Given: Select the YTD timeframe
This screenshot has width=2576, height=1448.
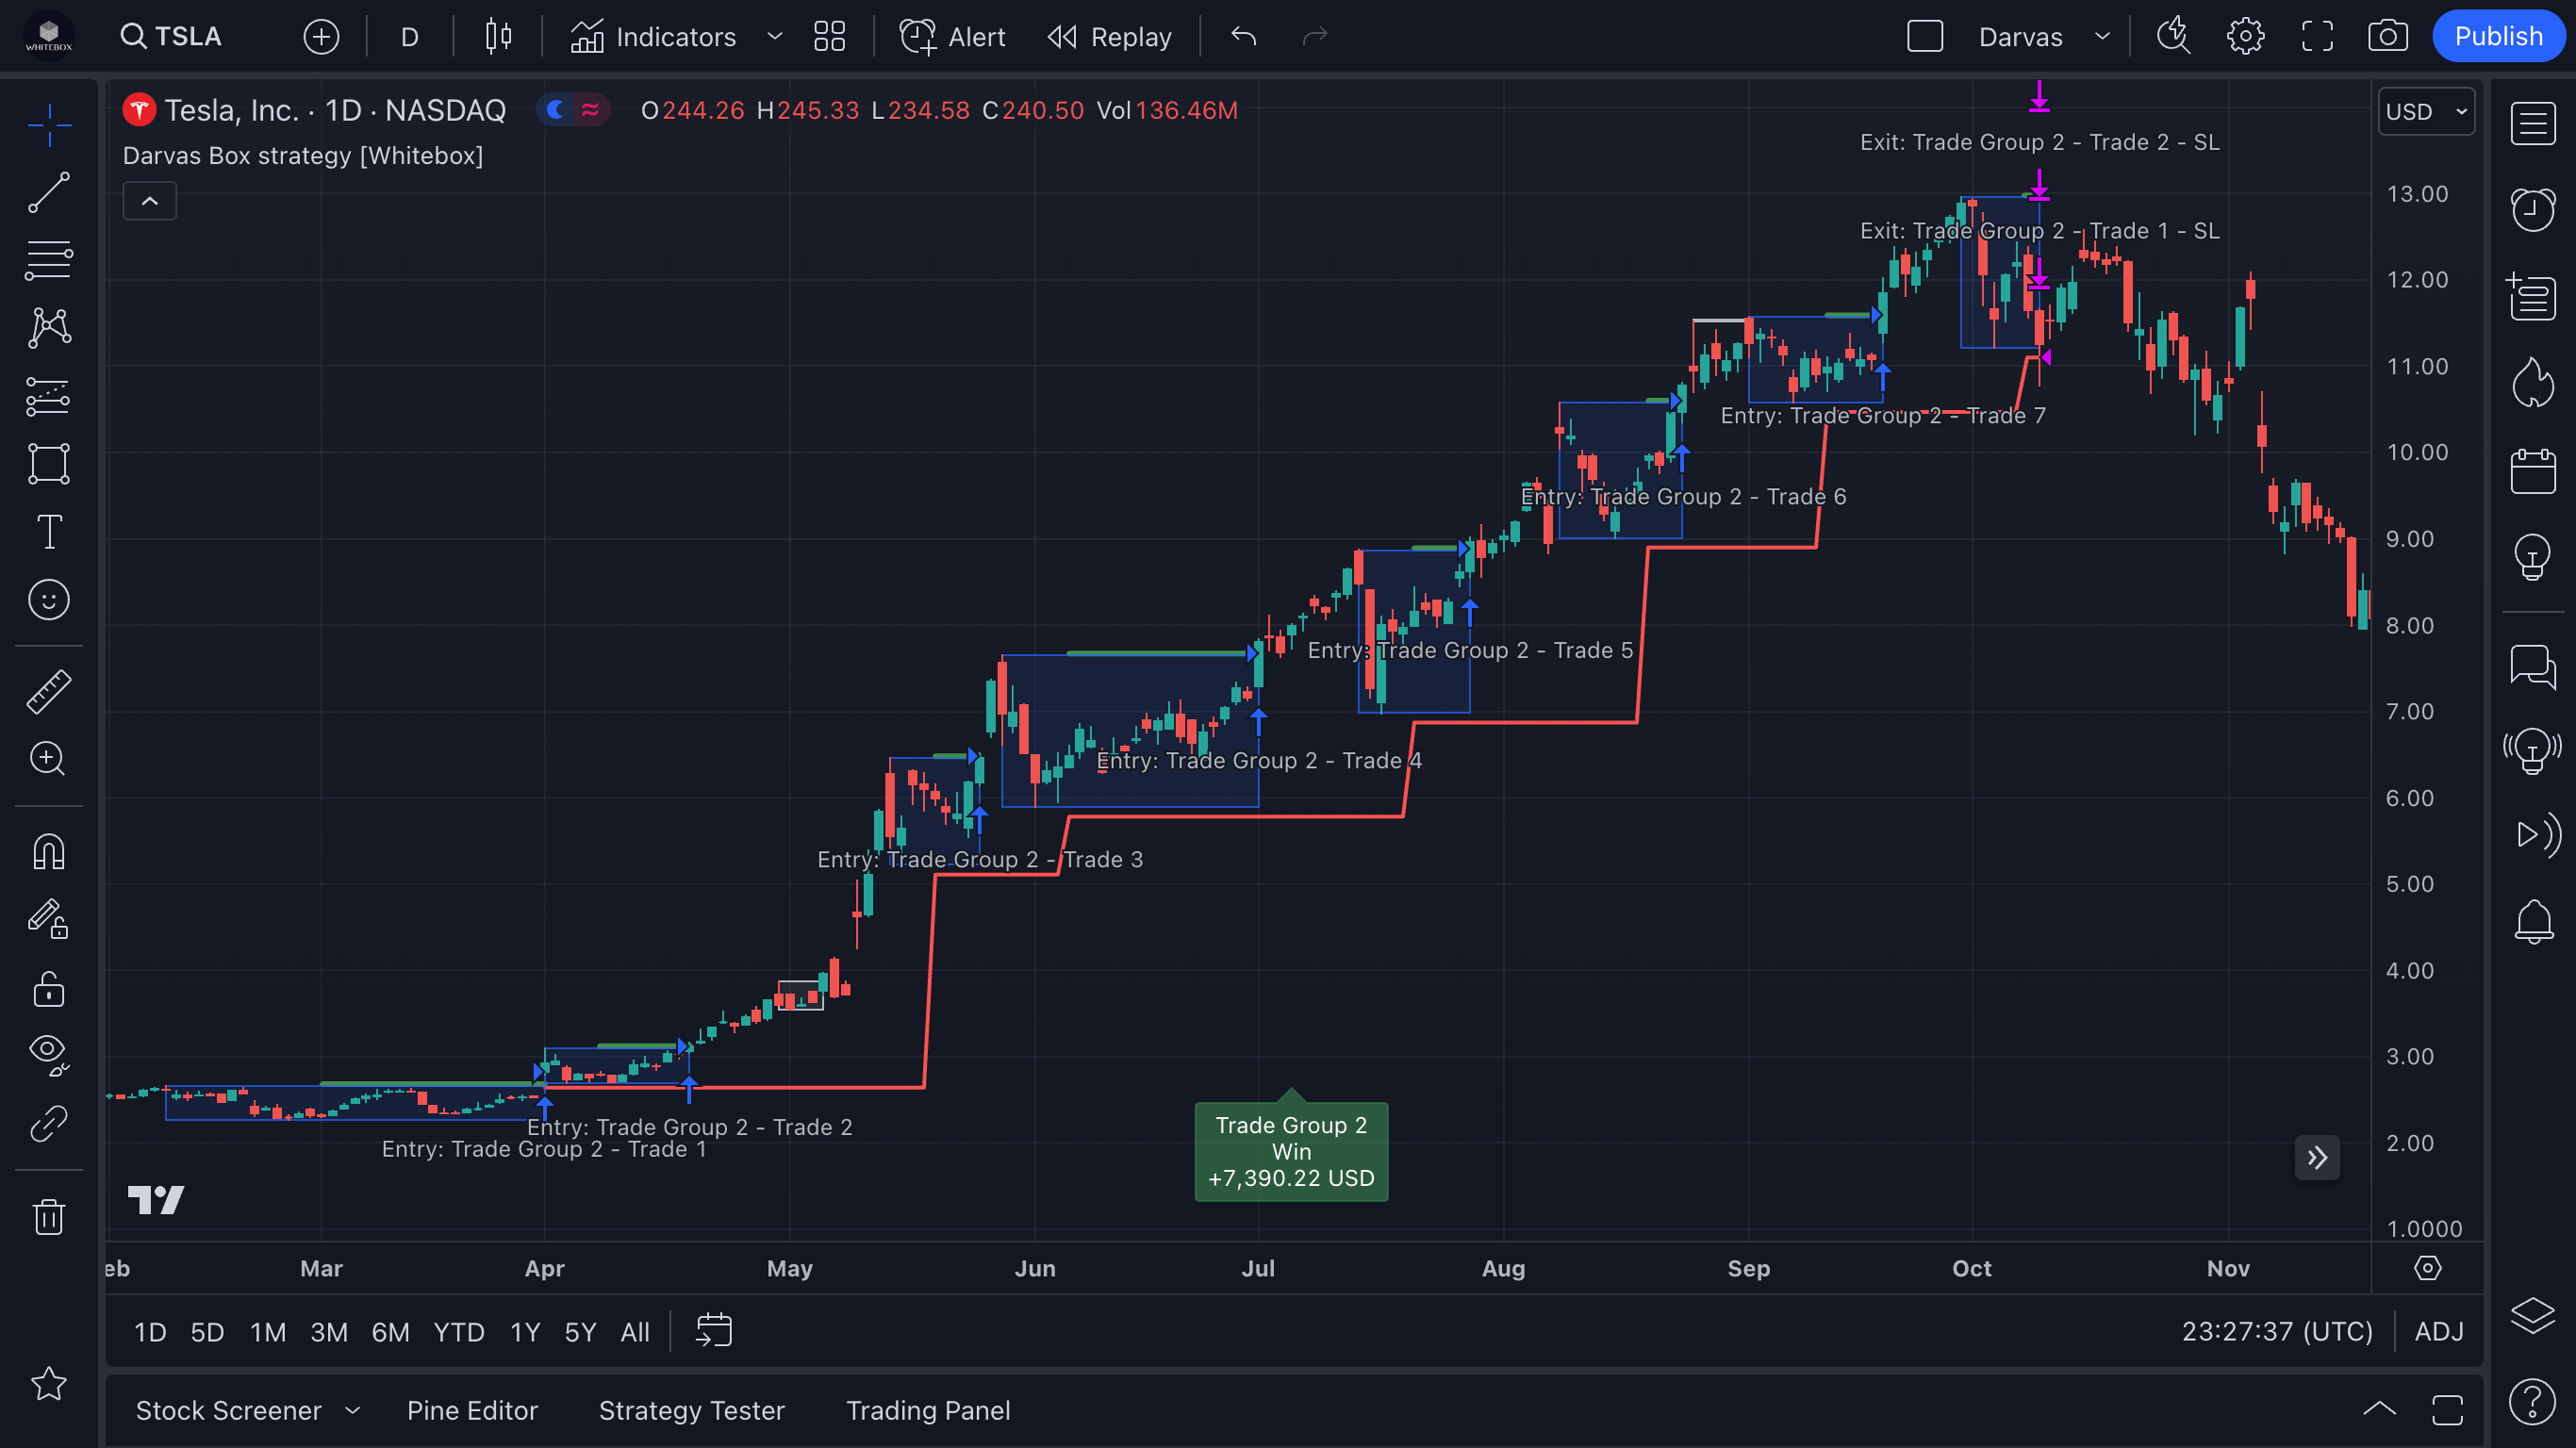Looking at the screenshot, I should 458,1331.
